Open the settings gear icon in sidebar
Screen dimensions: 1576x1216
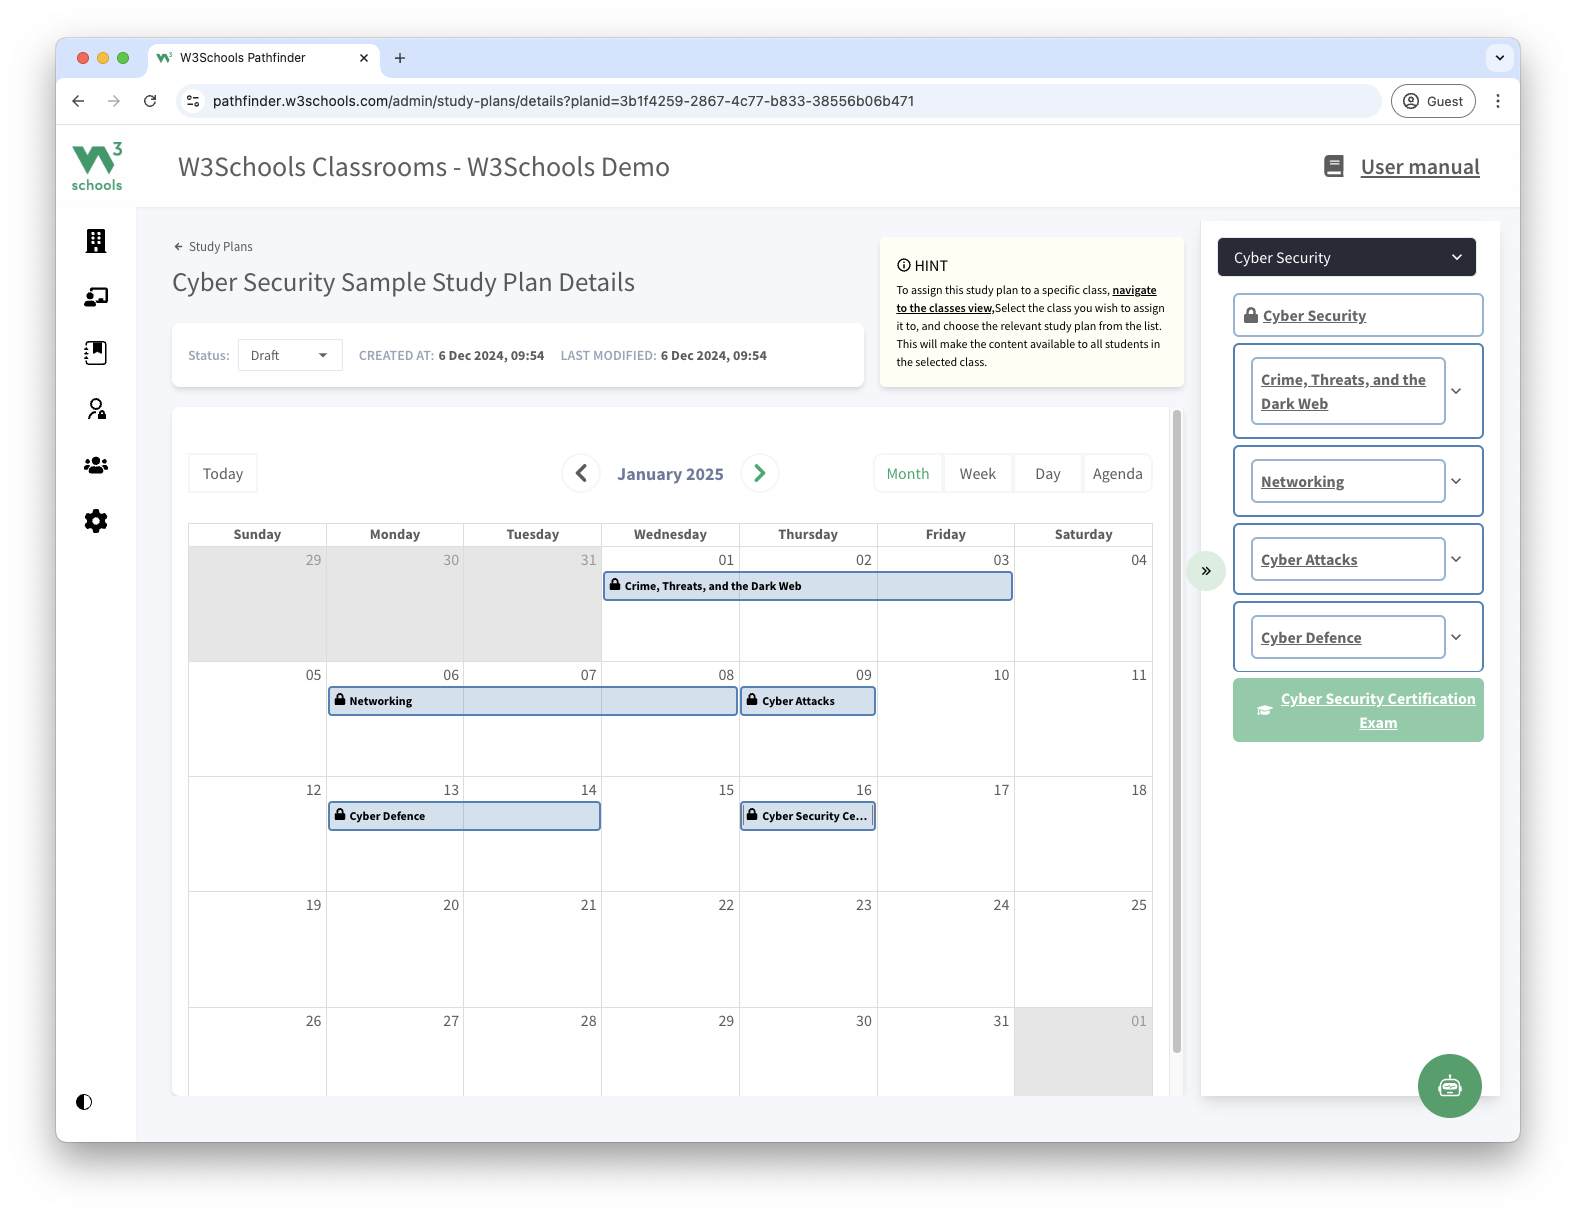coord(96,521)
